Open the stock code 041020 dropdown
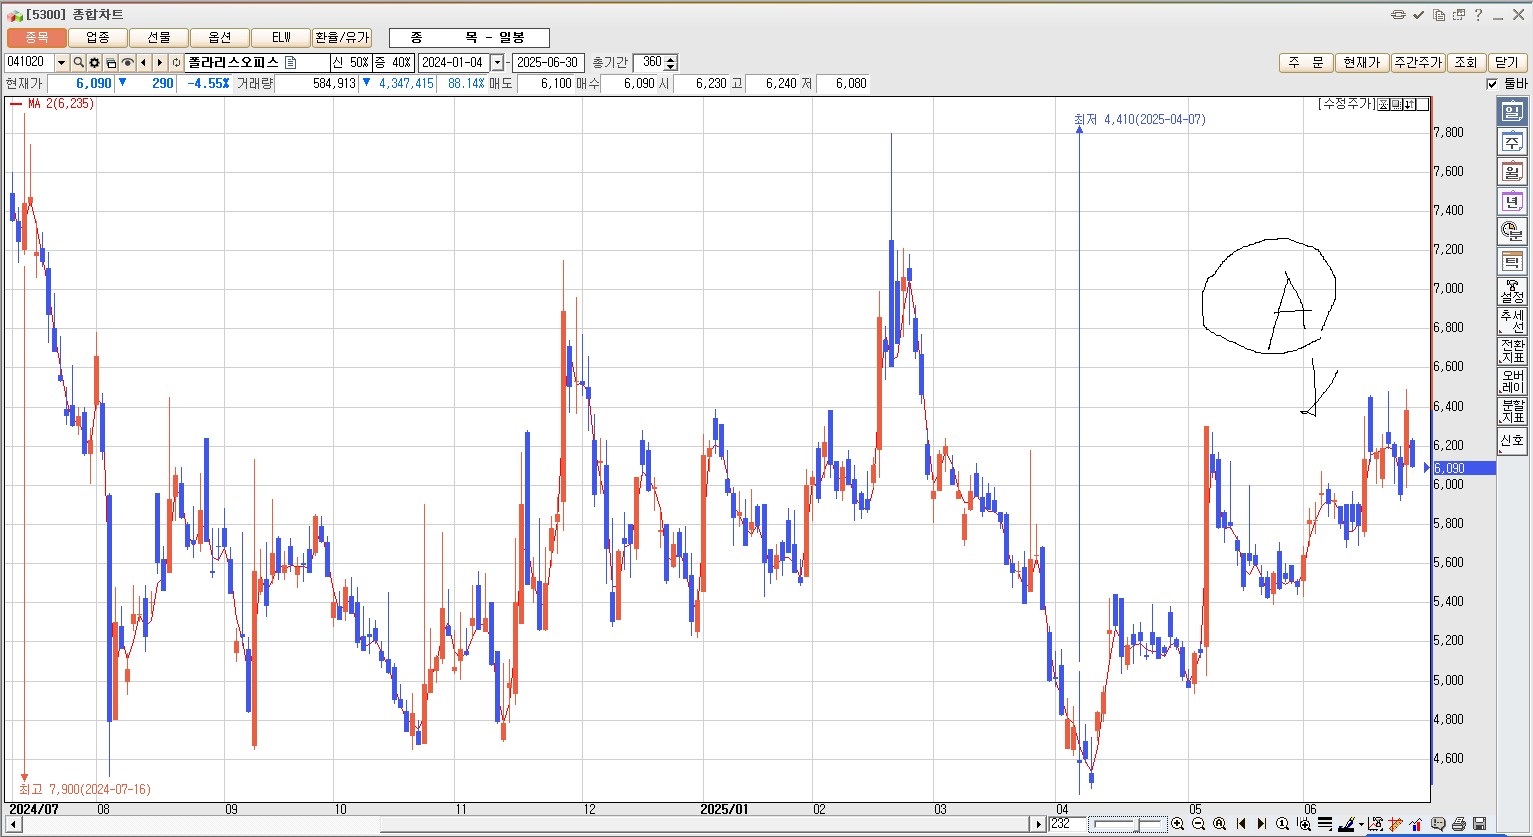1533x837 pixels. [61, 63]
